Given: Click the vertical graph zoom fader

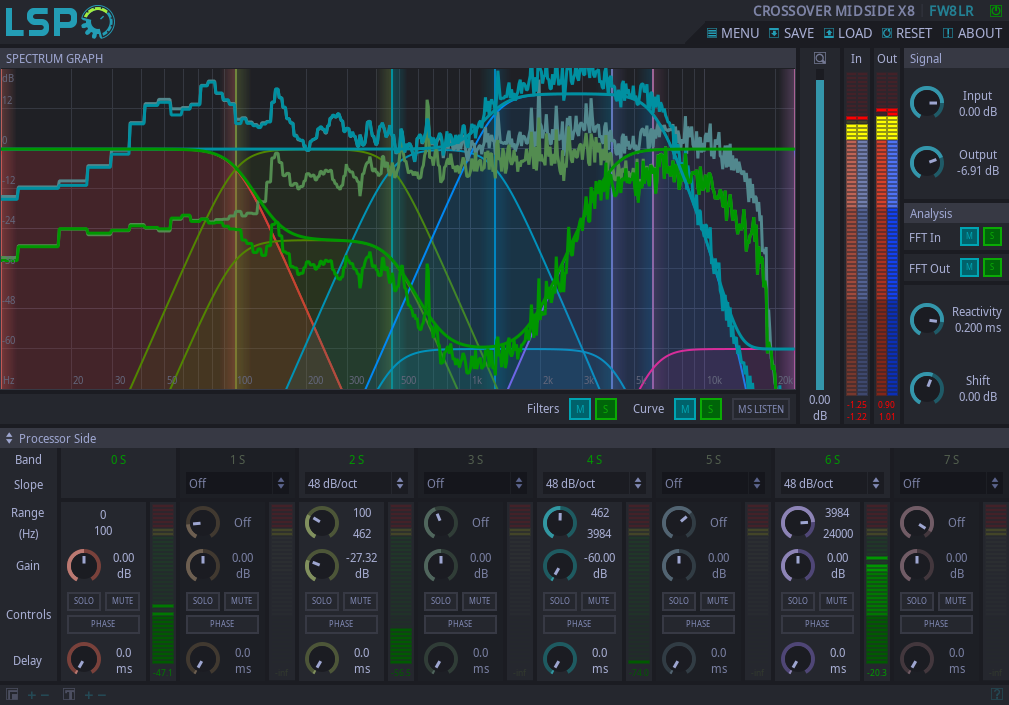Looking at the screenshot, I should (x=820, y=230).
